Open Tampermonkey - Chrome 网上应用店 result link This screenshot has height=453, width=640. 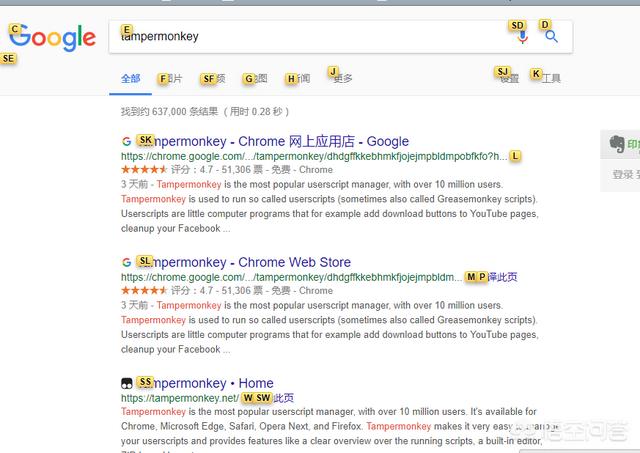[272, 142]
